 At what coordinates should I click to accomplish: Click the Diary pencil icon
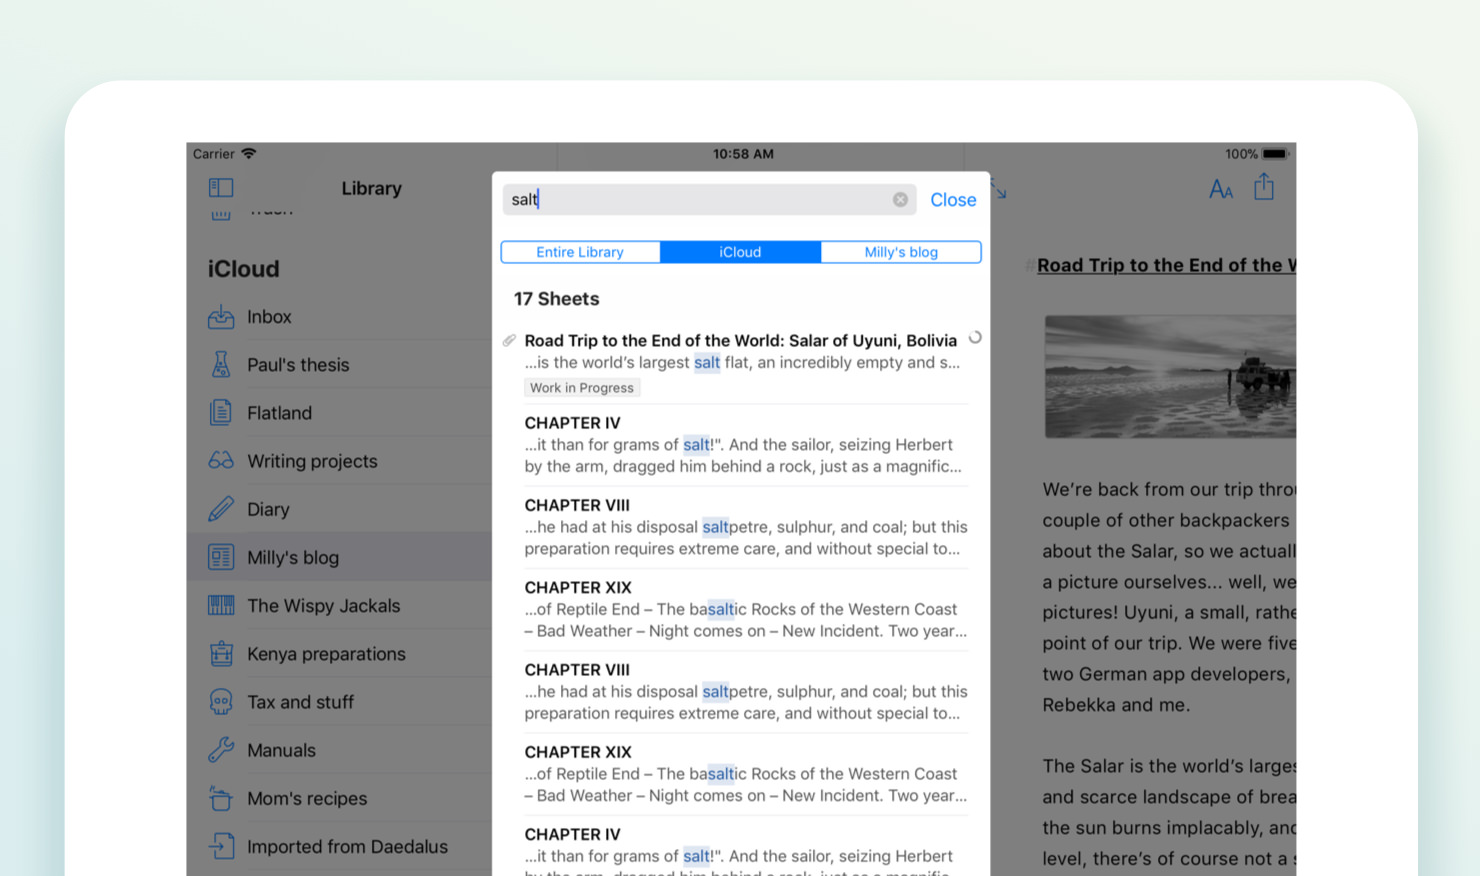221,509
